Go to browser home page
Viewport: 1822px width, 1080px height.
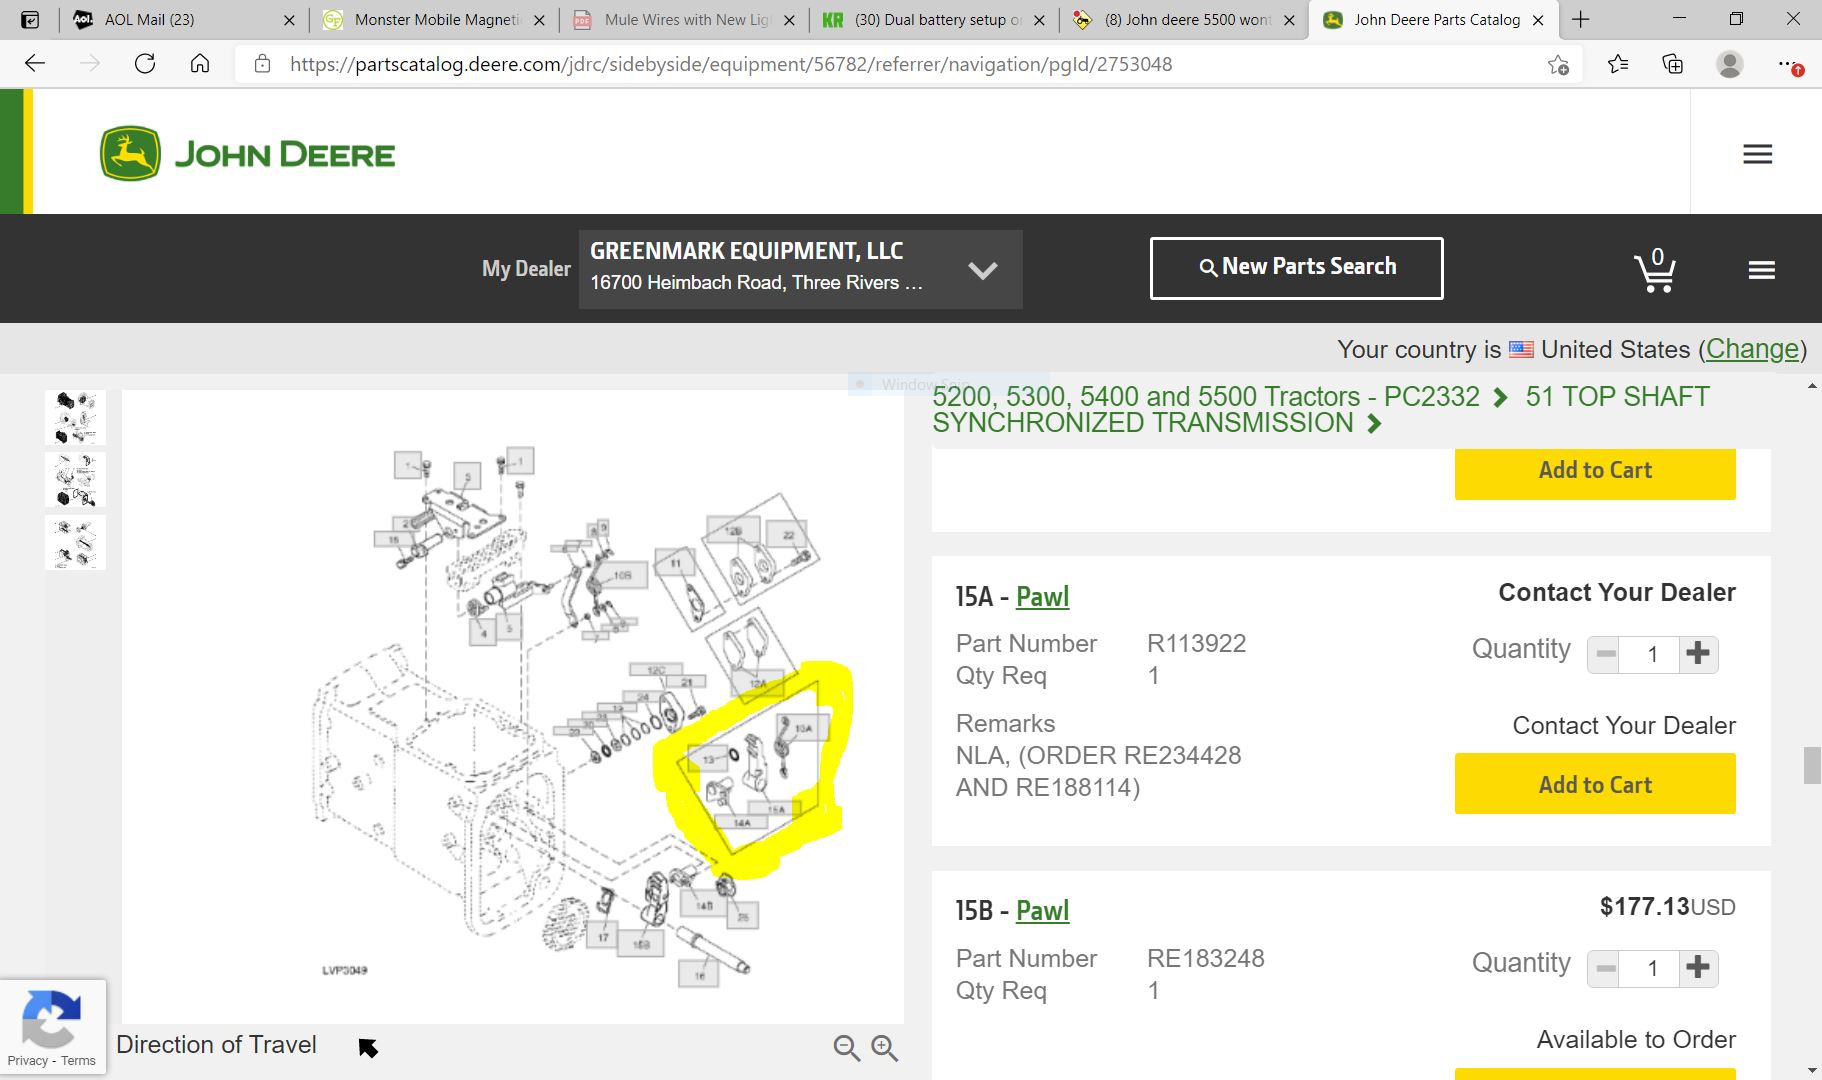tap(200, 64)
